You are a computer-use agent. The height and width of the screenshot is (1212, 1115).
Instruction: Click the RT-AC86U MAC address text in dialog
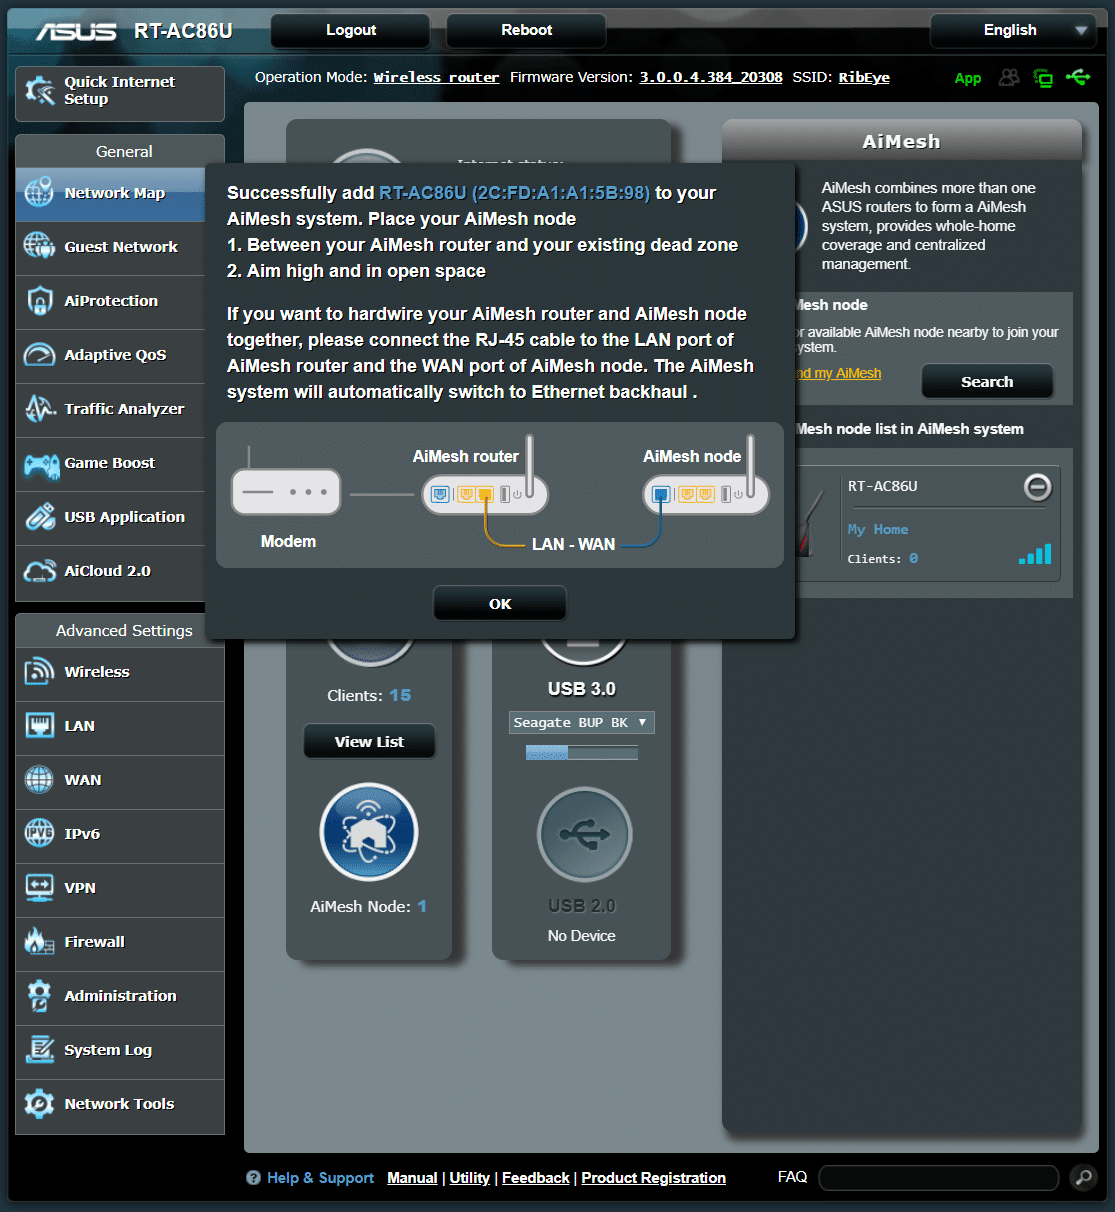[514, 193]
